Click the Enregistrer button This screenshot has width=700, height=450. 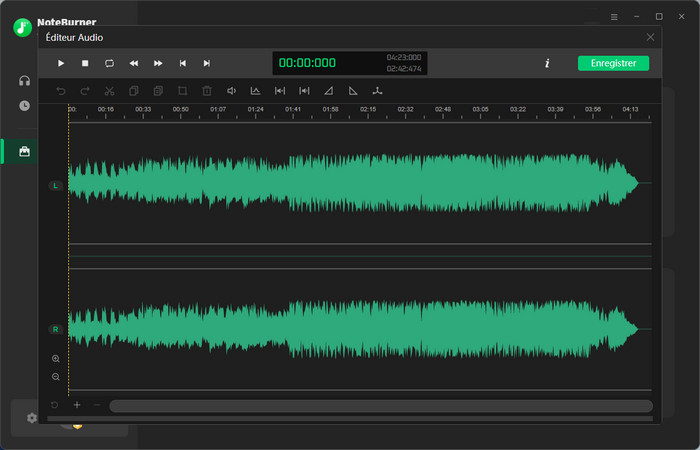(x=613, y=63)
